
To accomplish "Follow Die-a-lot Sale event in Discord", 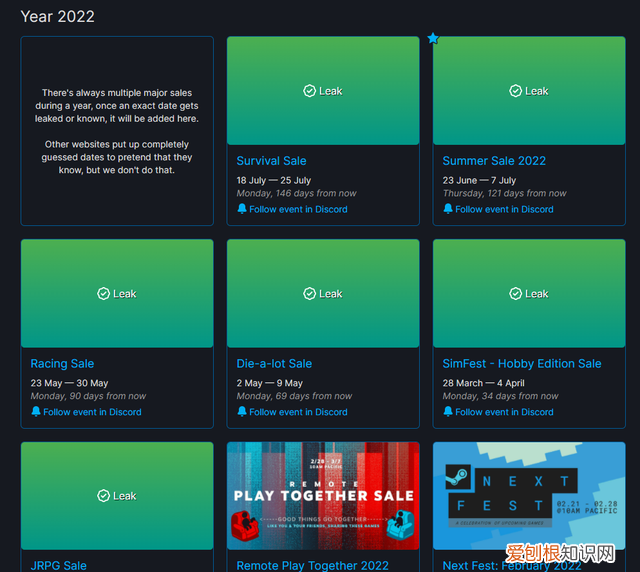I will click(298, 412).
